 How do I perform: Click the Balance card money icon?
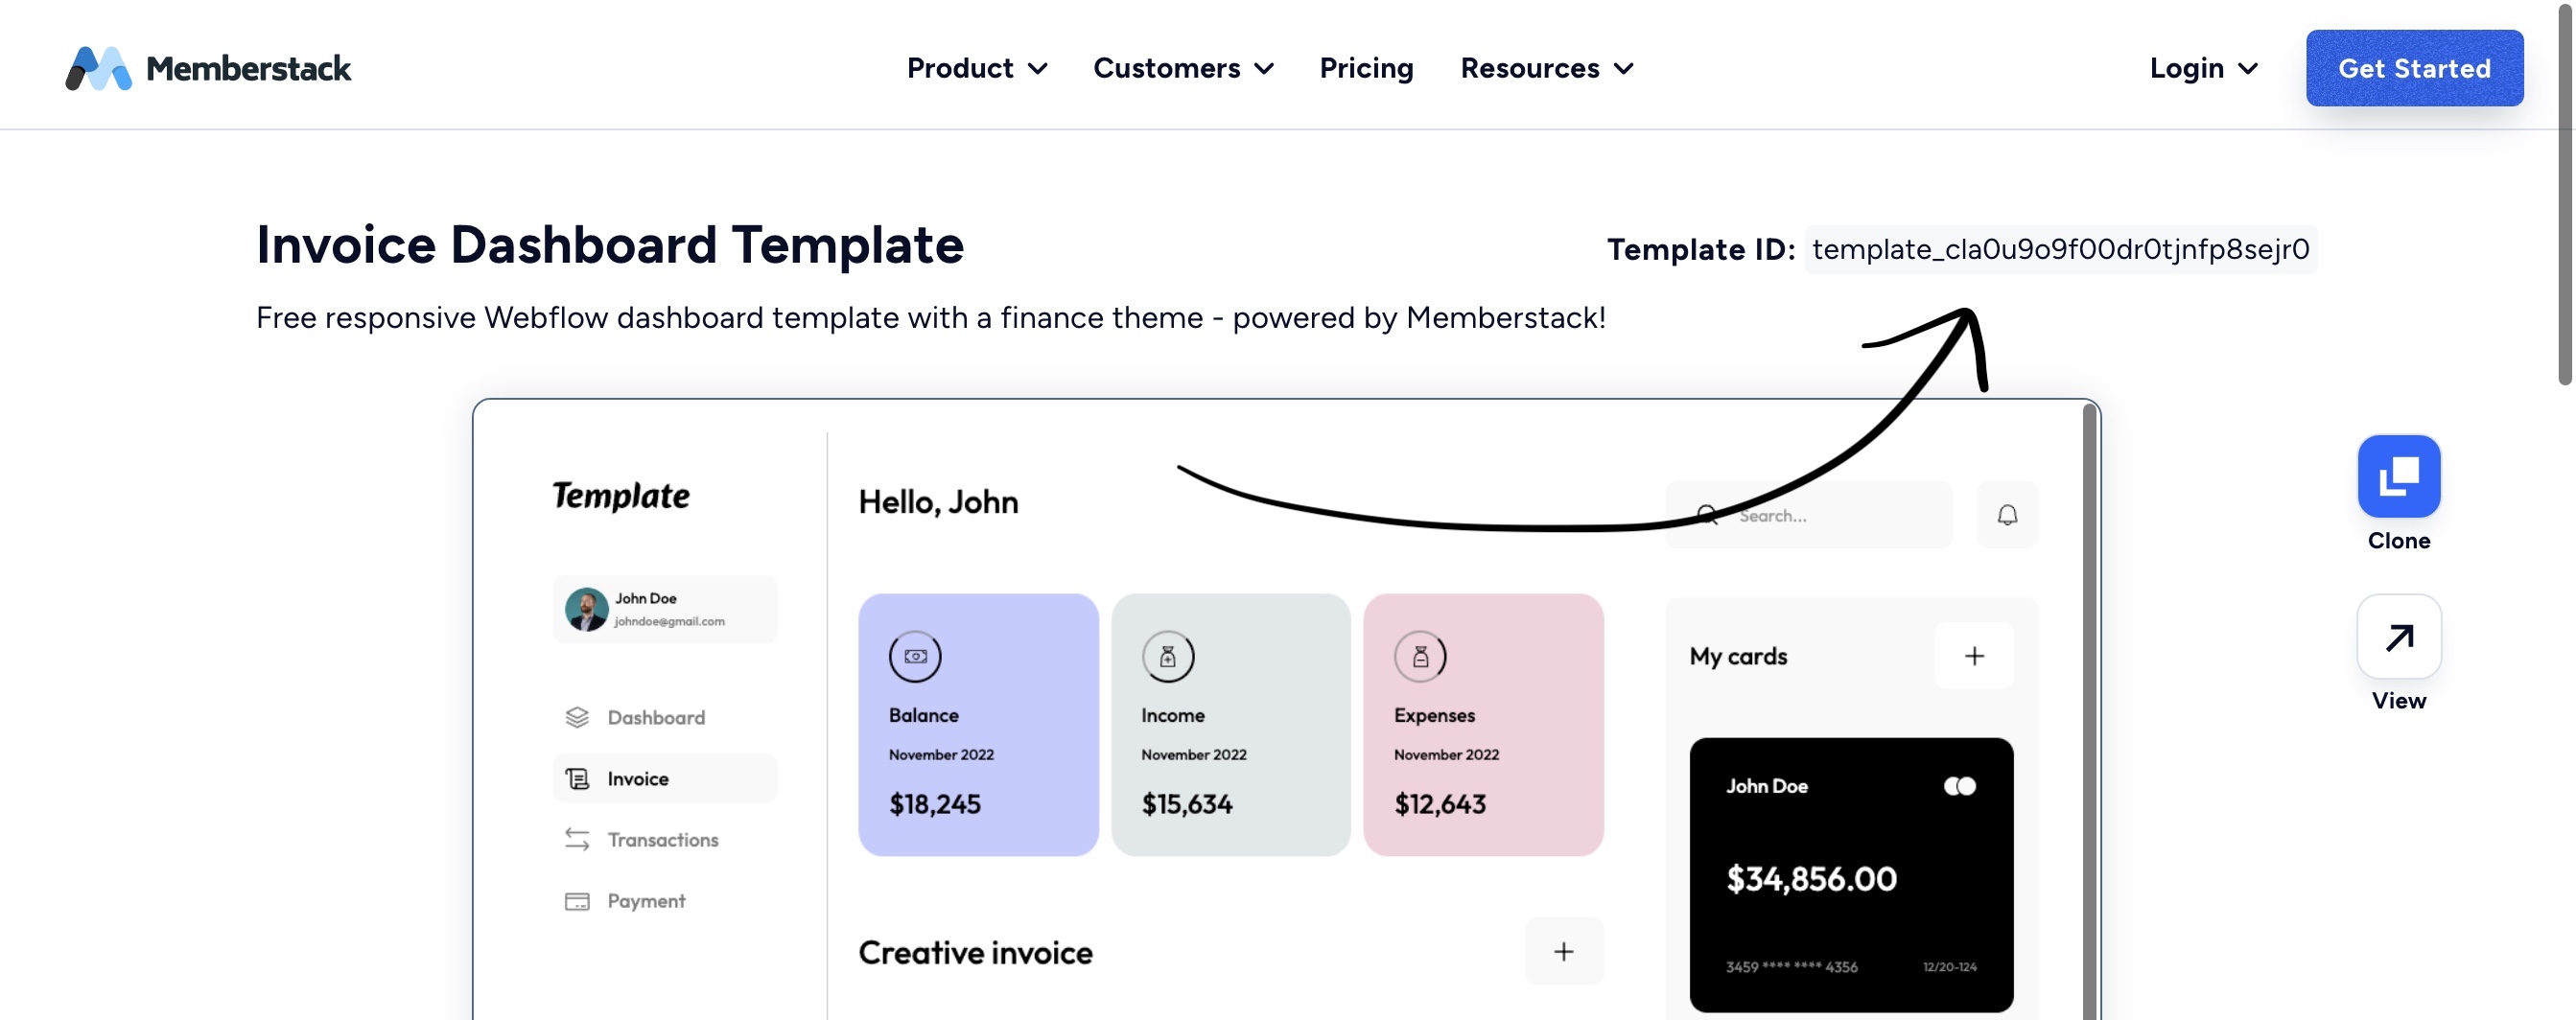[915, 656]
